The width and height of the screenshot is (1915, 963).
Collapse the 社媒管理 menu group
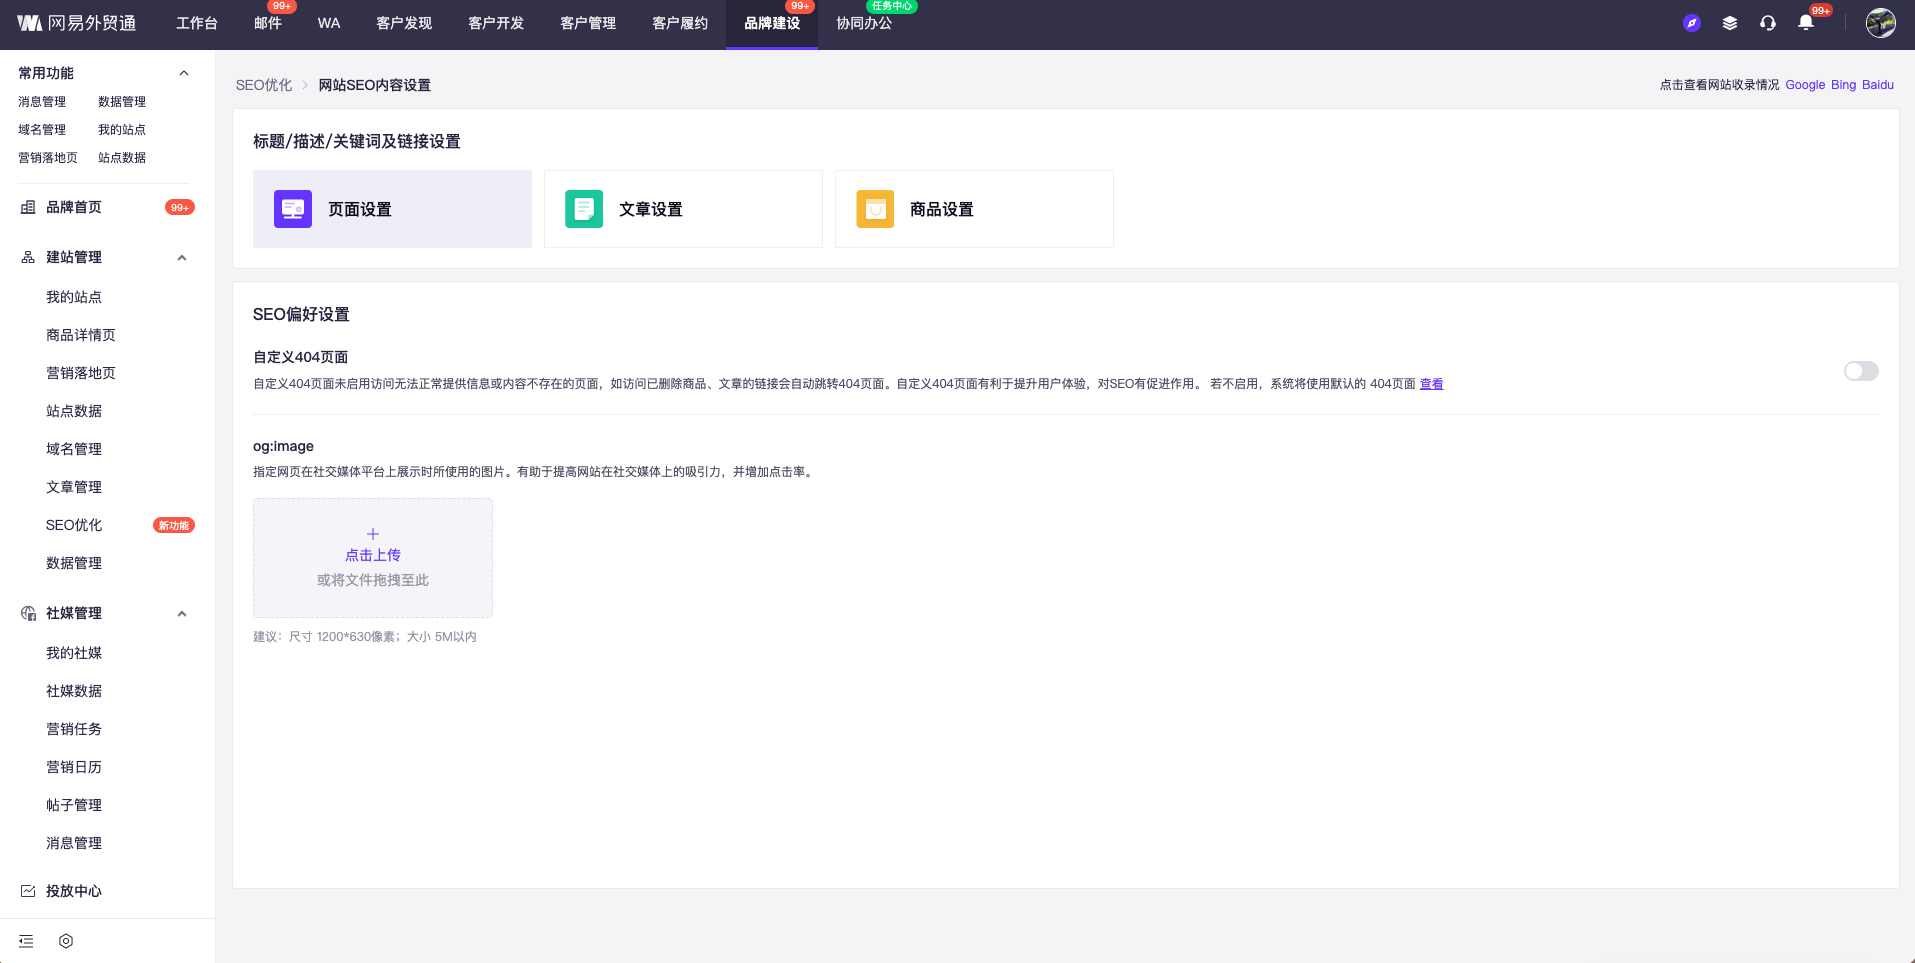pos(182,614)
